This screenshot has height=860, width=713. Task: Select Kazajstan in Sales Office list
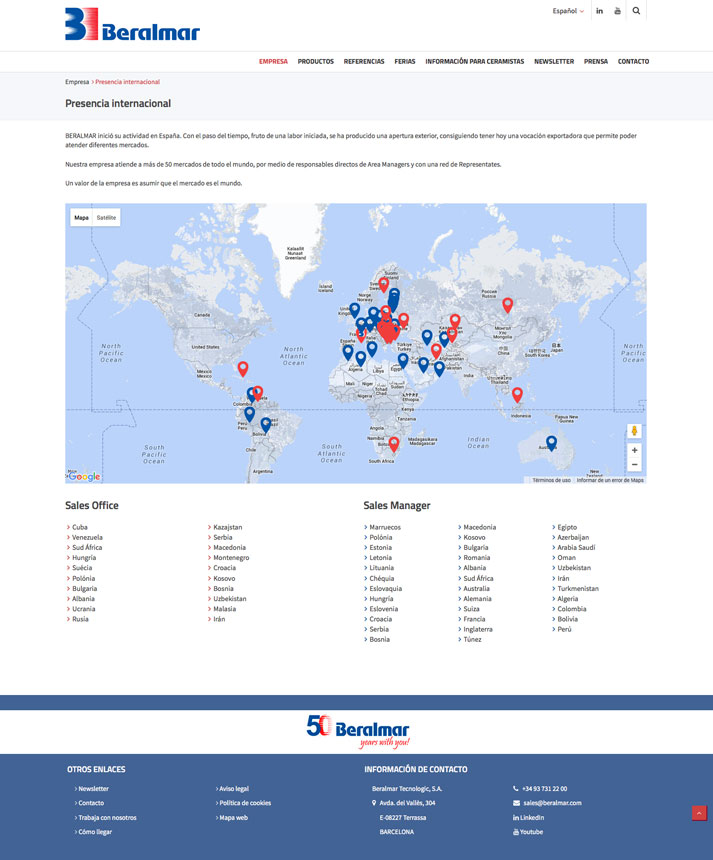tap(228, 527)
